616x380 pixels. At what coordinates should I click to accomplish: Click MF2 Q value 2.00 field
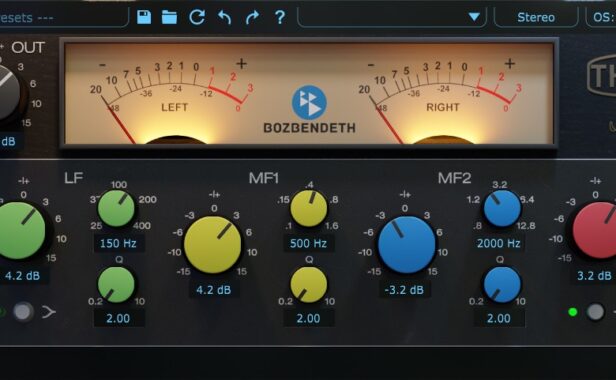coord(499,318)
